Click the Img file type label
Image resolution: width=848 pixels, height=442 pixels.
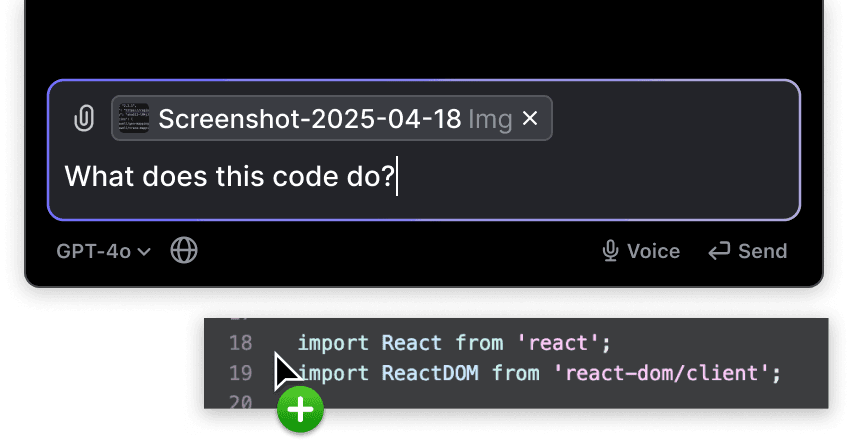coord(490,120)
